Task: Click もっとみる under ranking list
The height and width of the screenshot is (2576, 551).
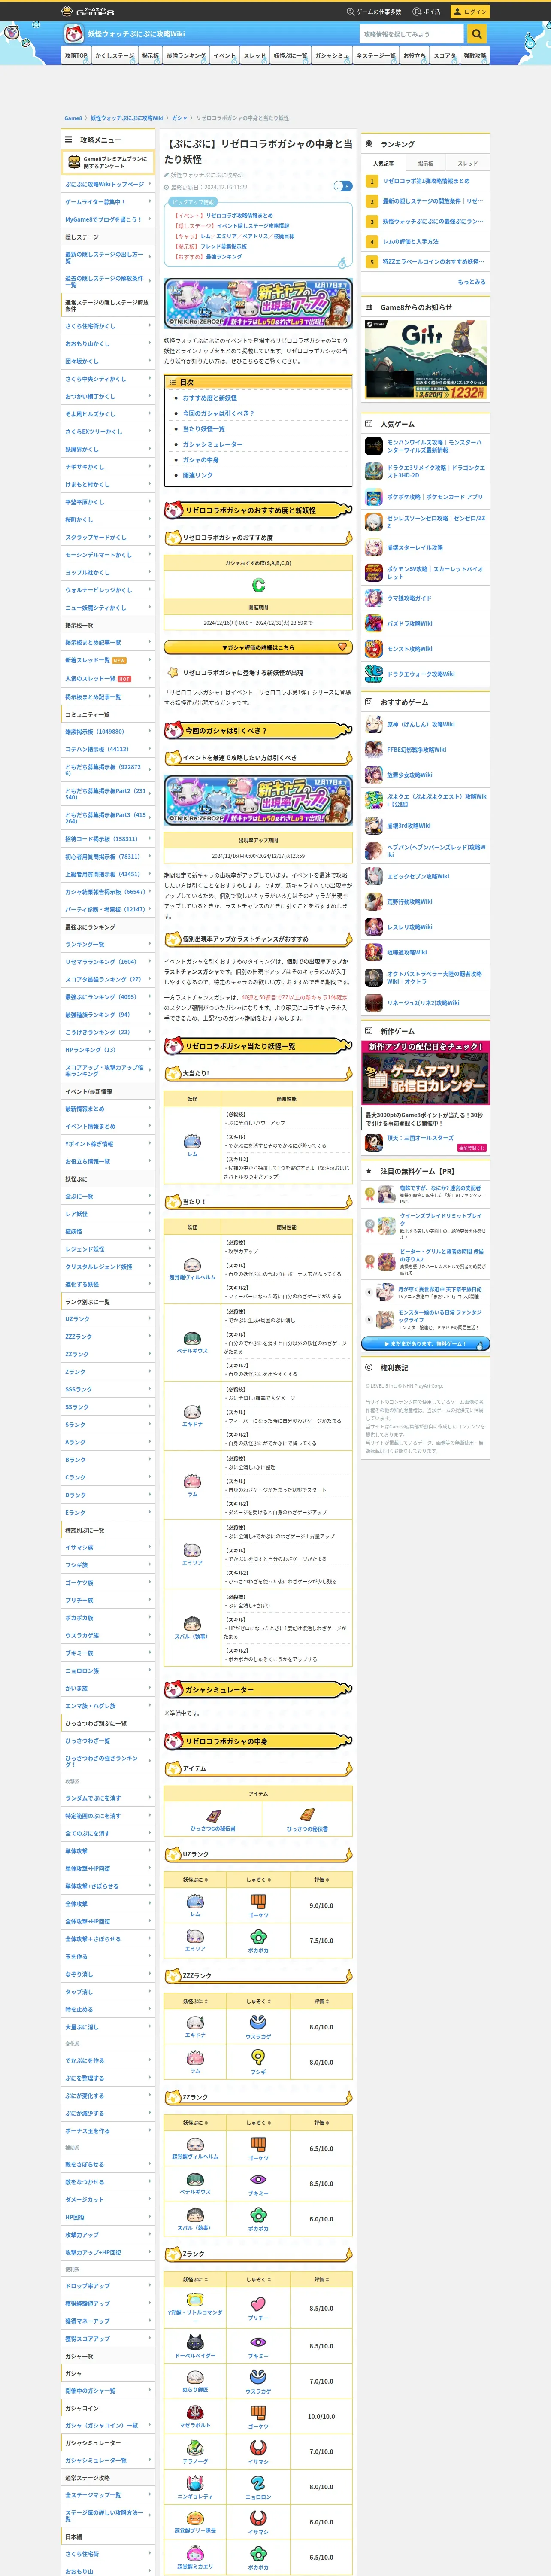Action: (471, 282)
